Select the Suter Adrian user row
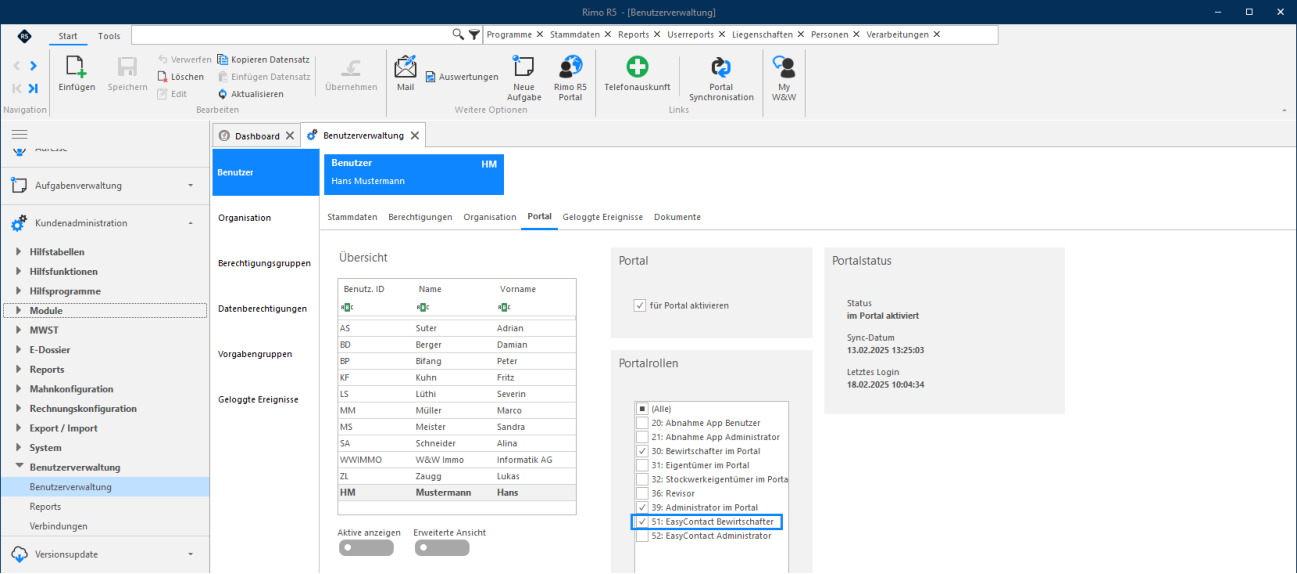This screenshot has height=574, width=1297. 457,328
